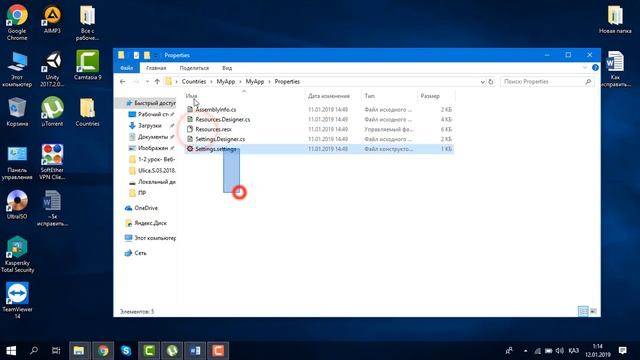Open Рабочий стол in navigation pane
The image size is (640, 360).
[x=152, y=114]
